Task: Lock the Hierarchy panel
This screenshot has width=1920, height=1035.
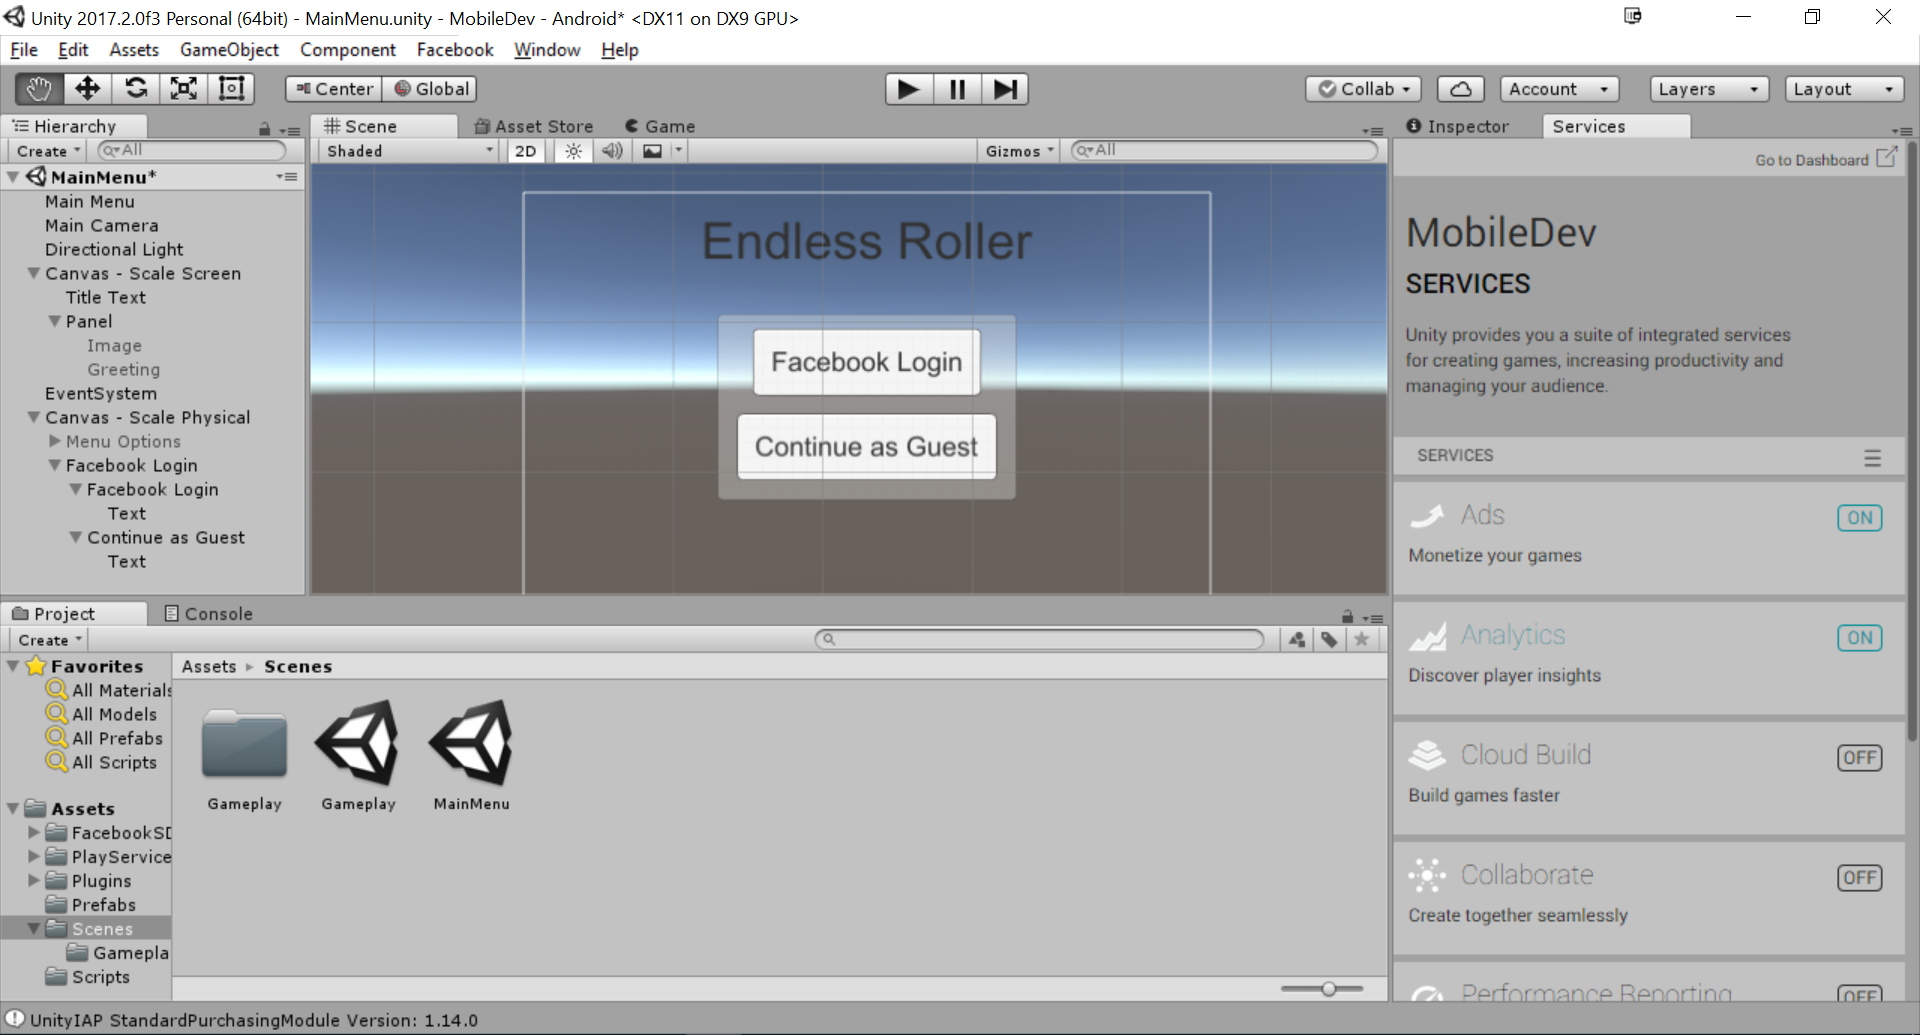Action: coord(264,129)
